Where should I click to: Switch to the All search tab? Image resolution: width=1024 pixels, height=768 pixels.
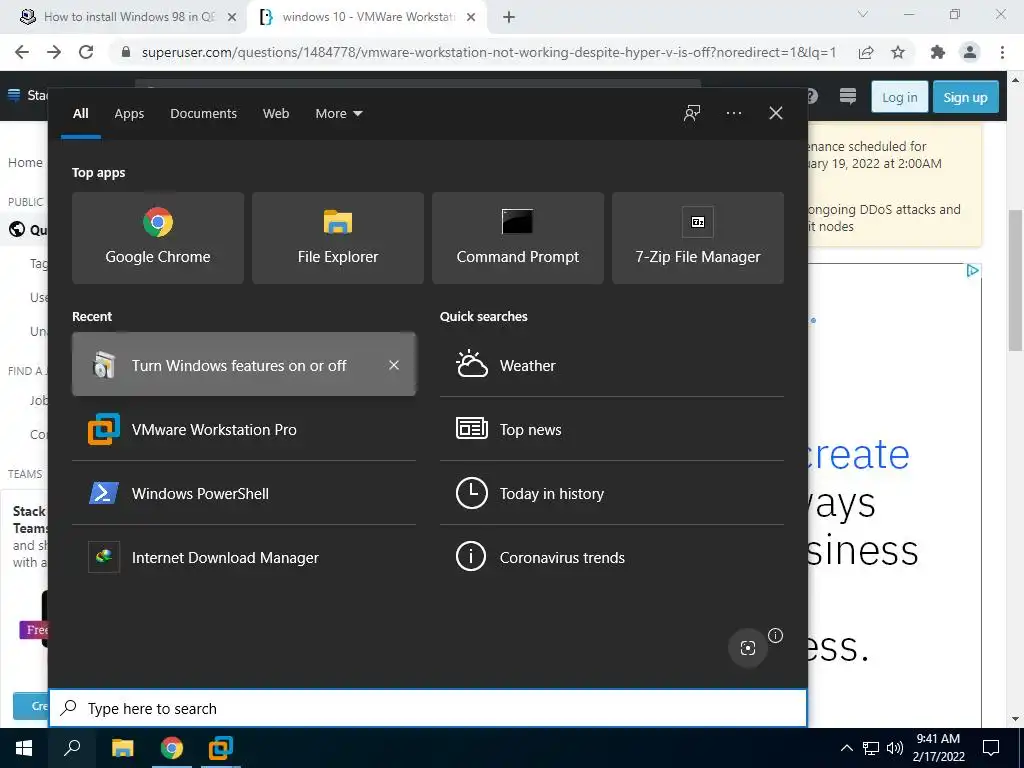pos(80,114)
